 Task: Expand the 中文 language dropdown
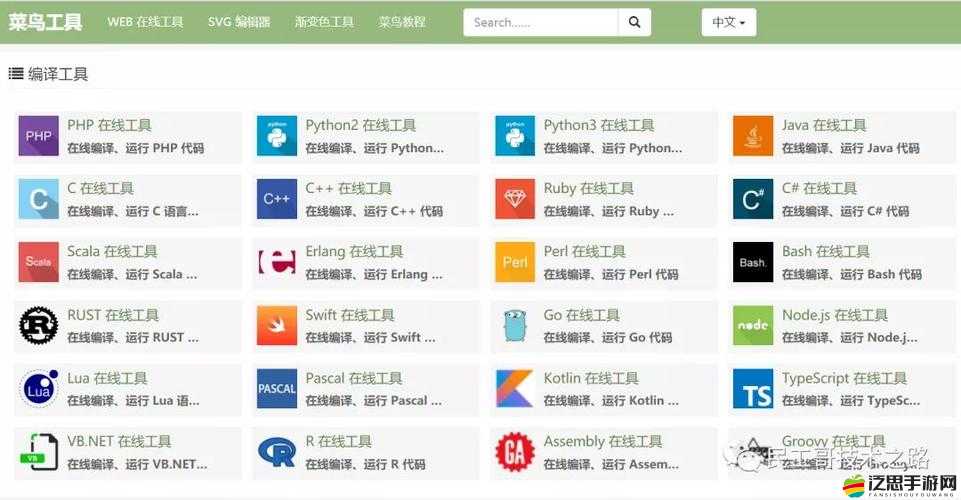pyautogui.click(x=729, y=22)
